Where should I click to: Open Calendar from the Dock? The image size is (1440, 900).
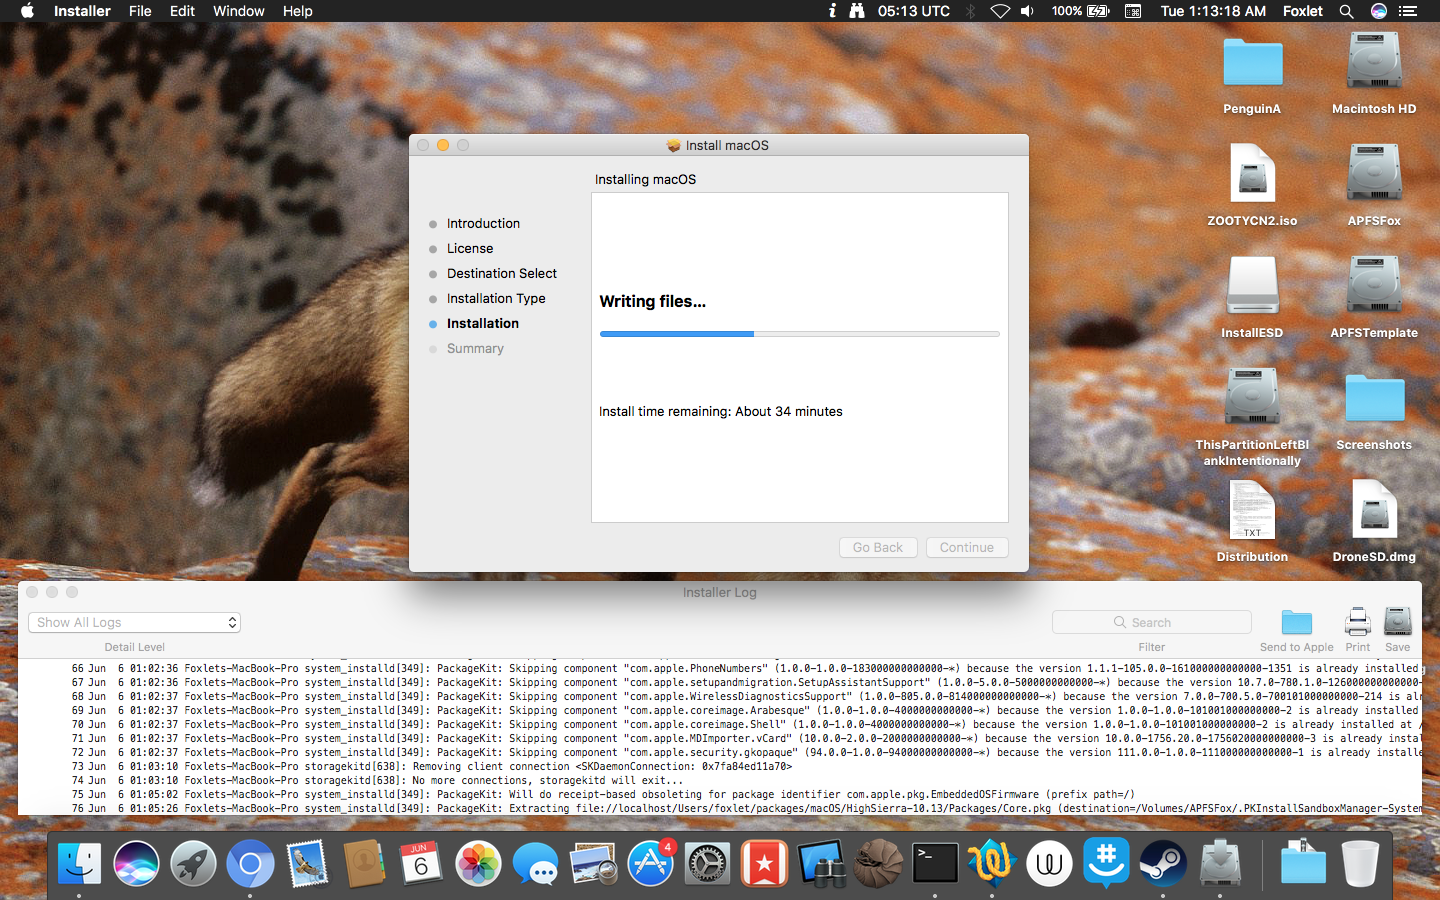(421, 863)
